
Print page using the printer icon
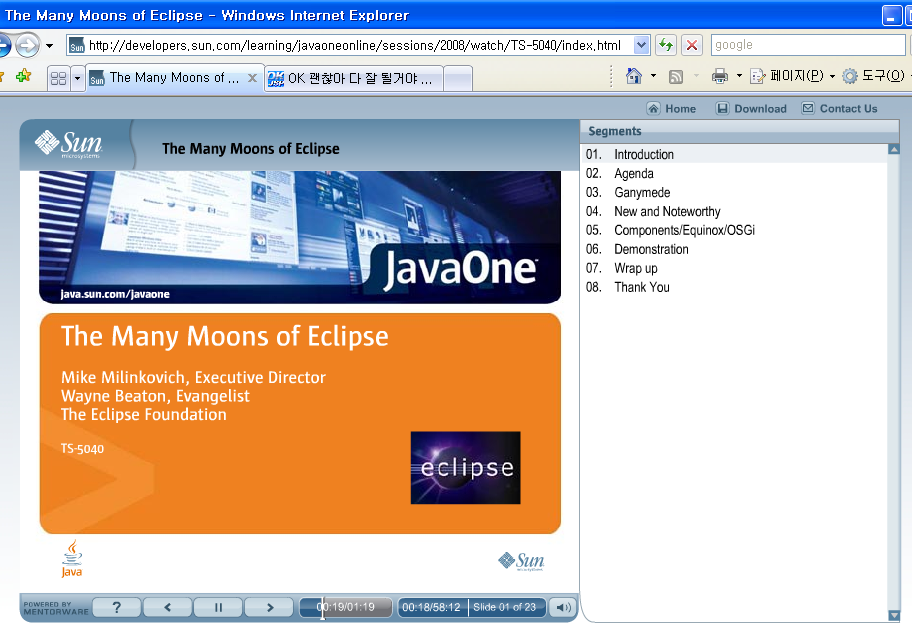click(720, 76)
